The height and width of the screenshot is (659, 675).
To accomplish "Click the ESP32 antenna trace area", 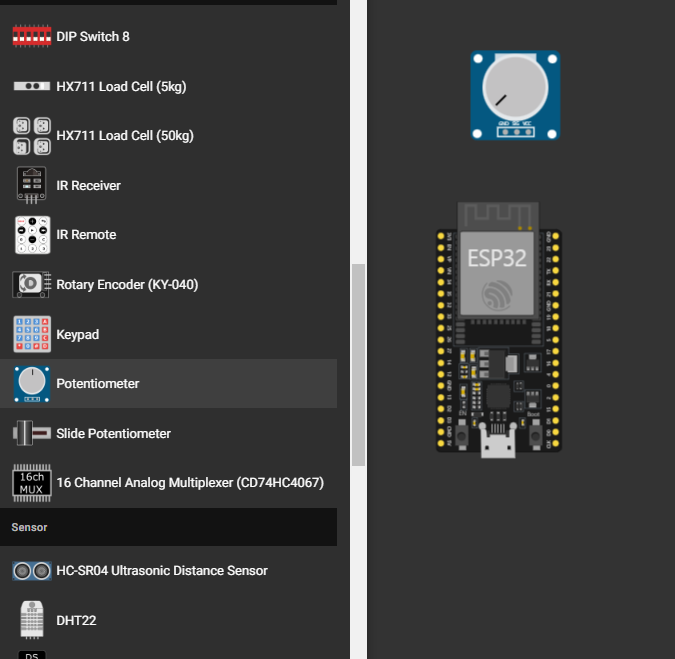I will (x=498, y=216).
